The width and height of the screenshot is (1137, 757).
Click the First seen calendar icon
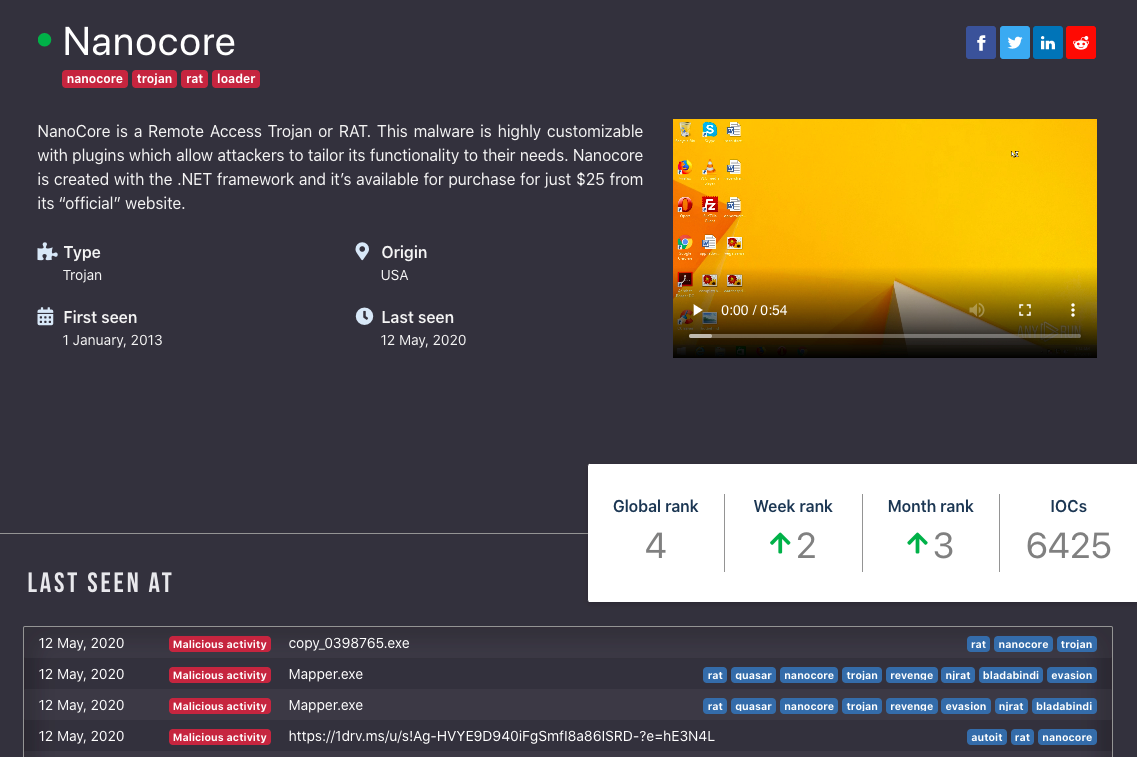(46, 317)
